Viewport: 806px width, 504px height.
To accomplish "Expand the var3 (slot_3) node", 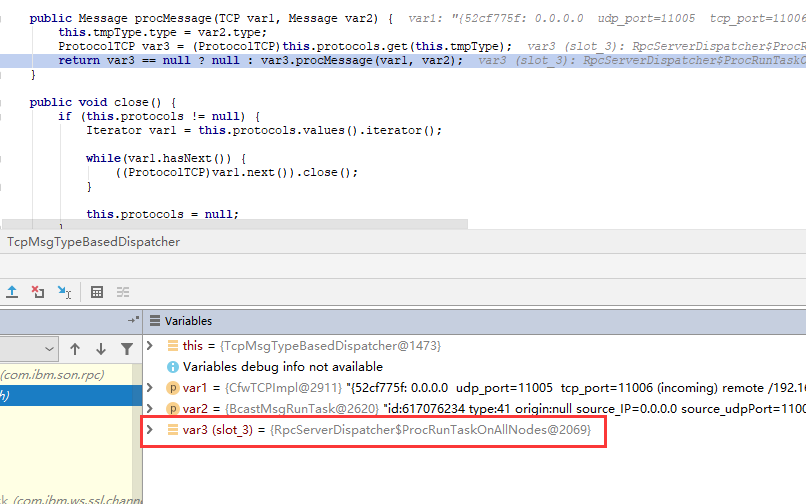I will 150,429.
